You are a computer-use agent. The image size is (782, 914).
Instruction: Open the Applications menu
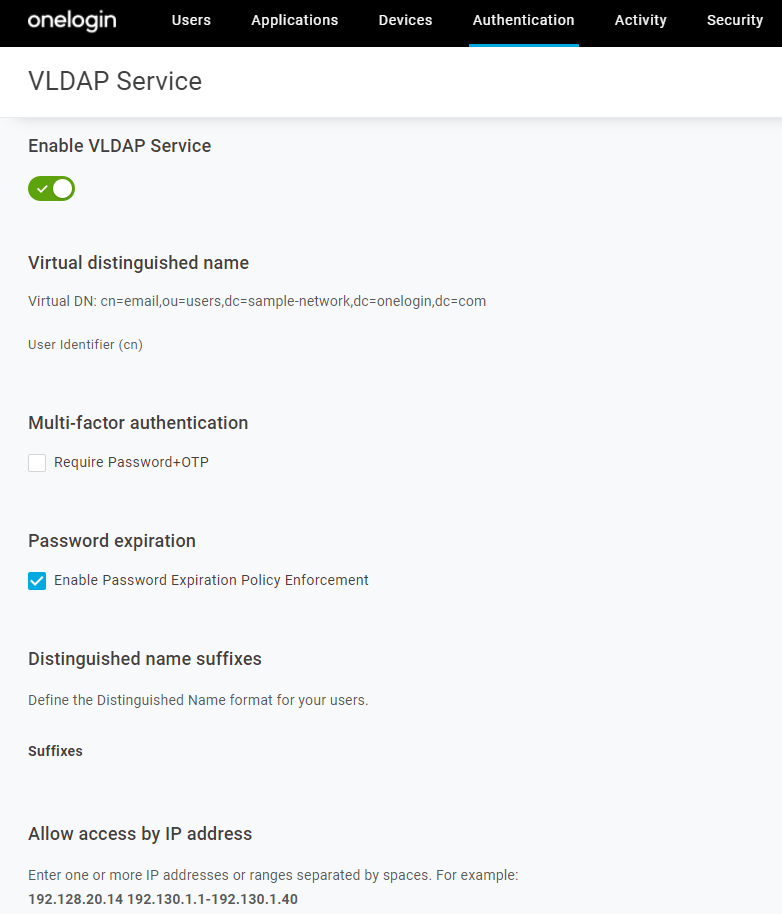[295, 20]
